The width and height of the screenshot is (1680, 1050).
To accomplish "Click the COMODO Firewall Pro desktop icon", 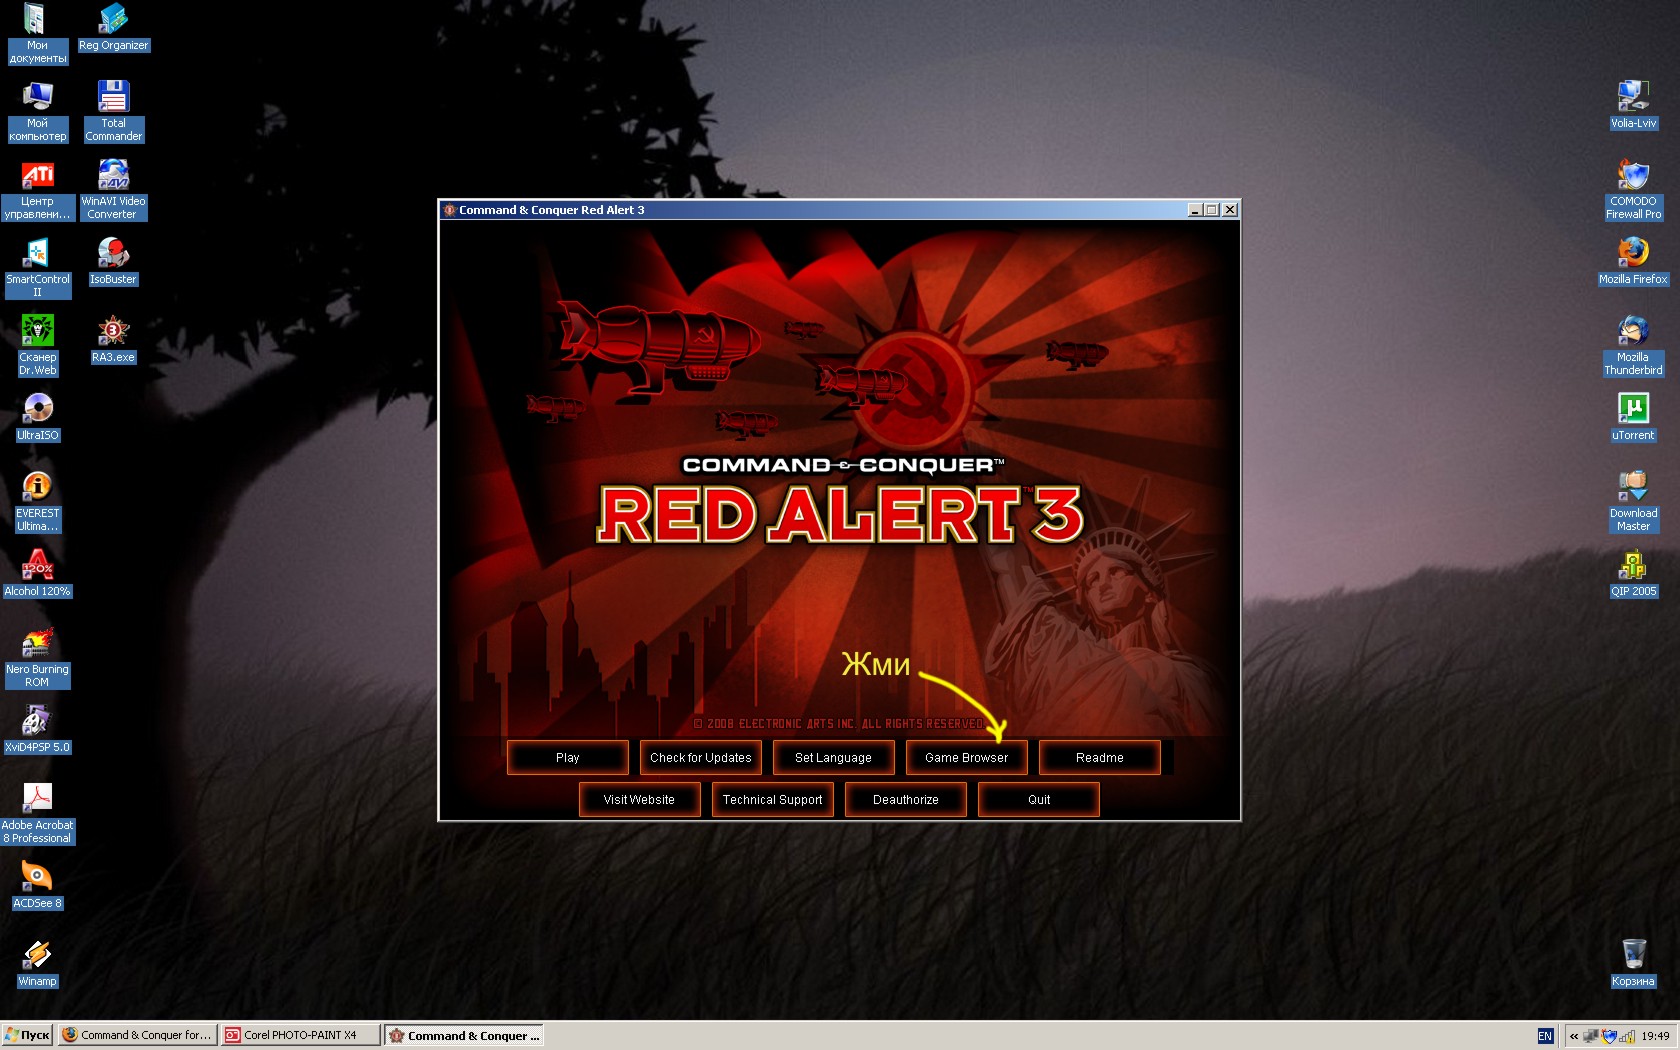I will (x=1633, y=189).
